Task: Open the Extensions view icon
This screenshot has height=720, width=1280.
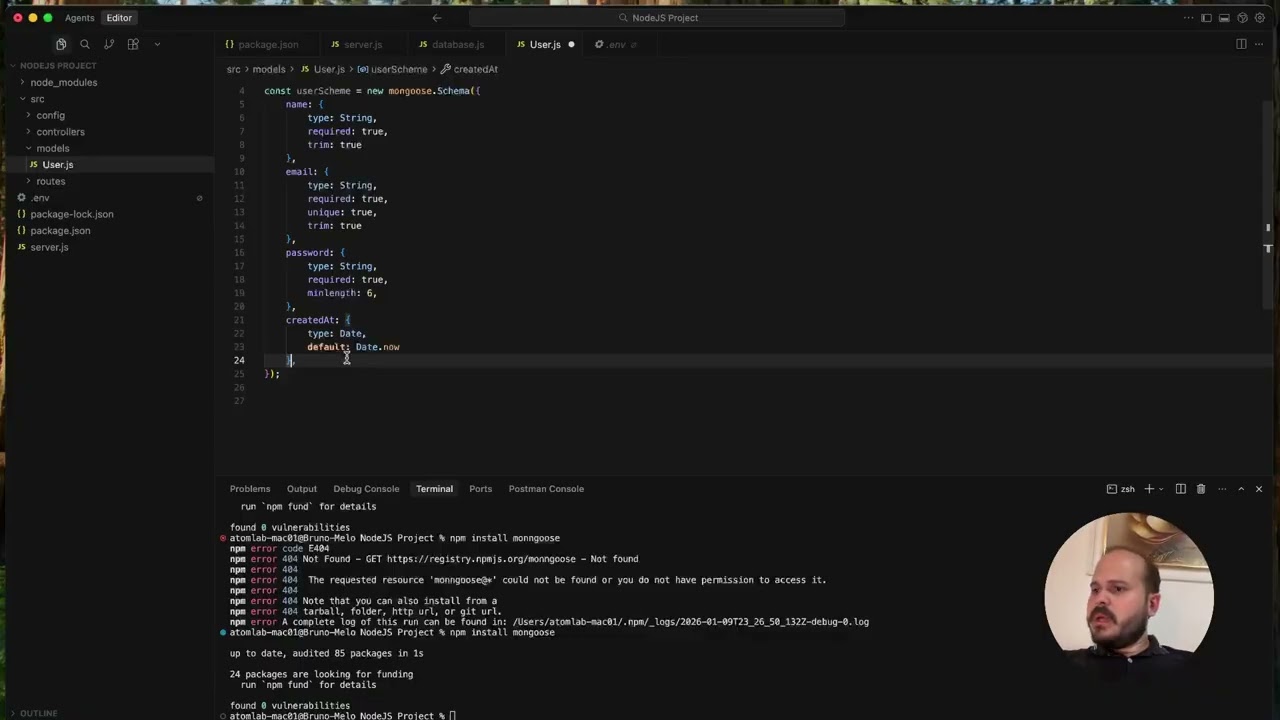Action: 133,44
